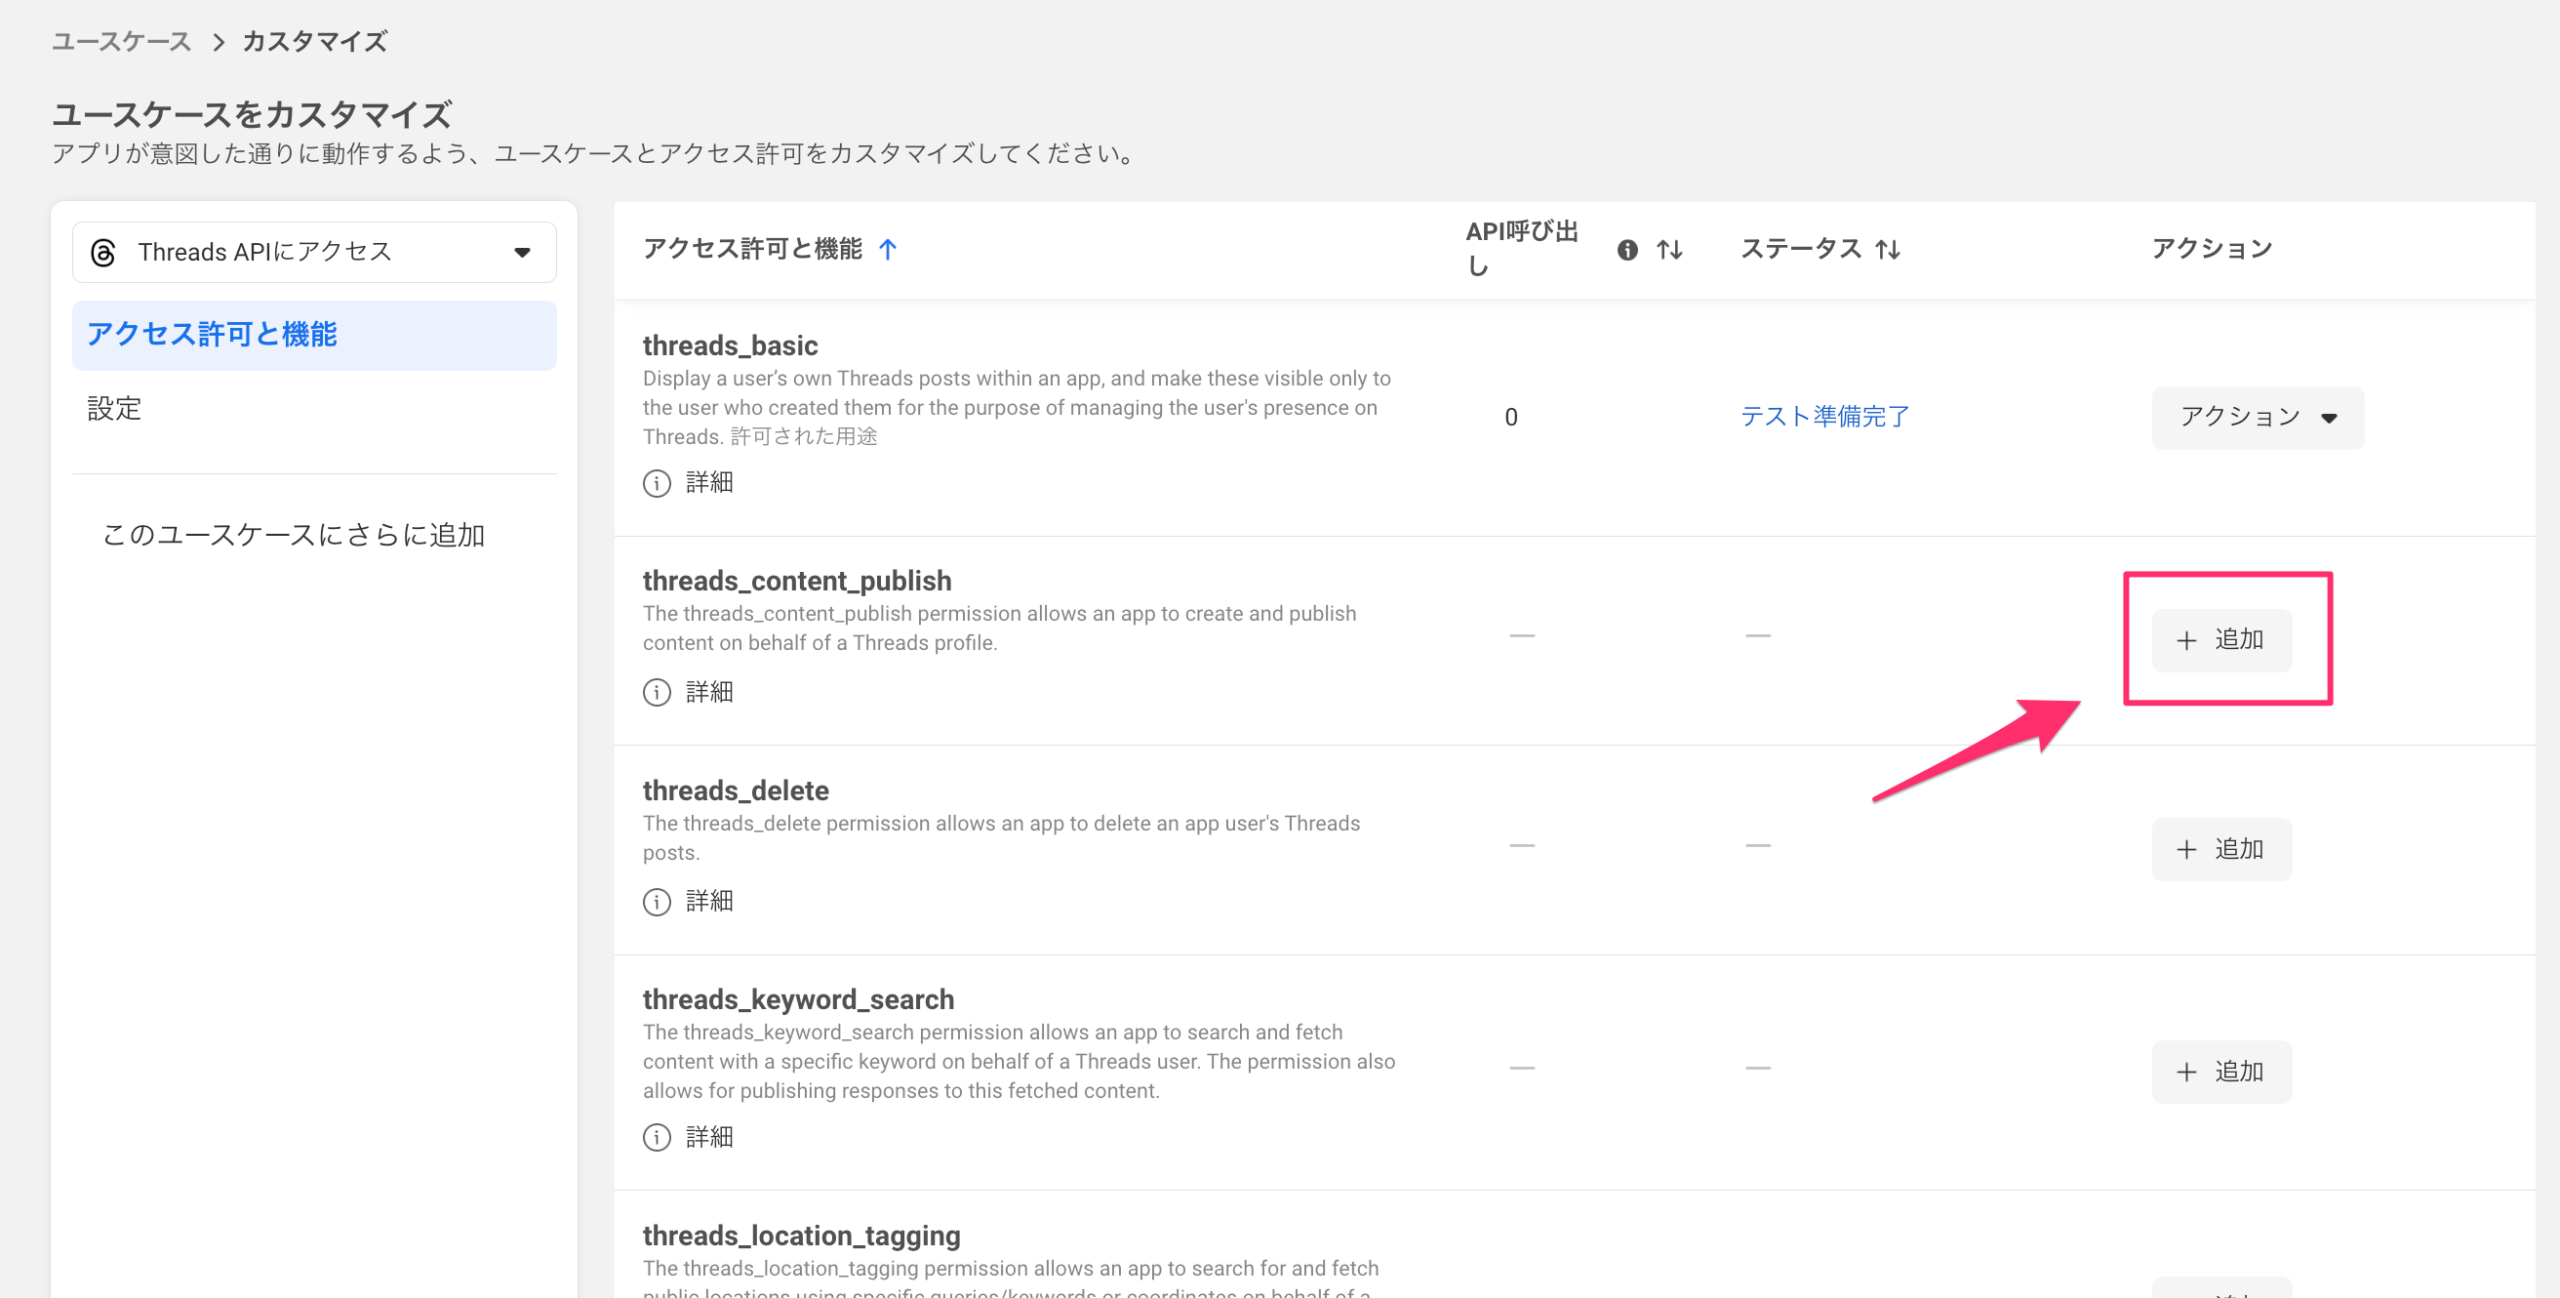Image resolution: width=2560 pixels, height=1298 pixels.
Task: Open the Threads APIにアクセス use case dropdown
Action: pos(314,252)
